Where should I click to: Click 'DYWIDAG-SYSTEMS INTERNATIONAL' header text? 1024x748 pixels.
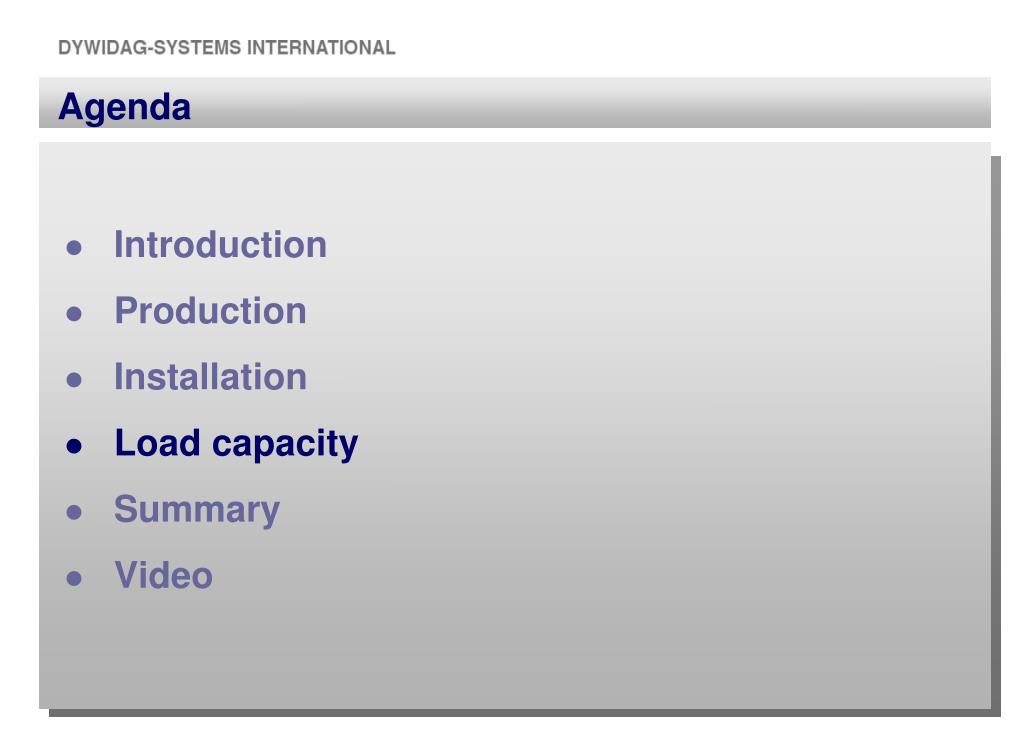click(x=227, y=48)
